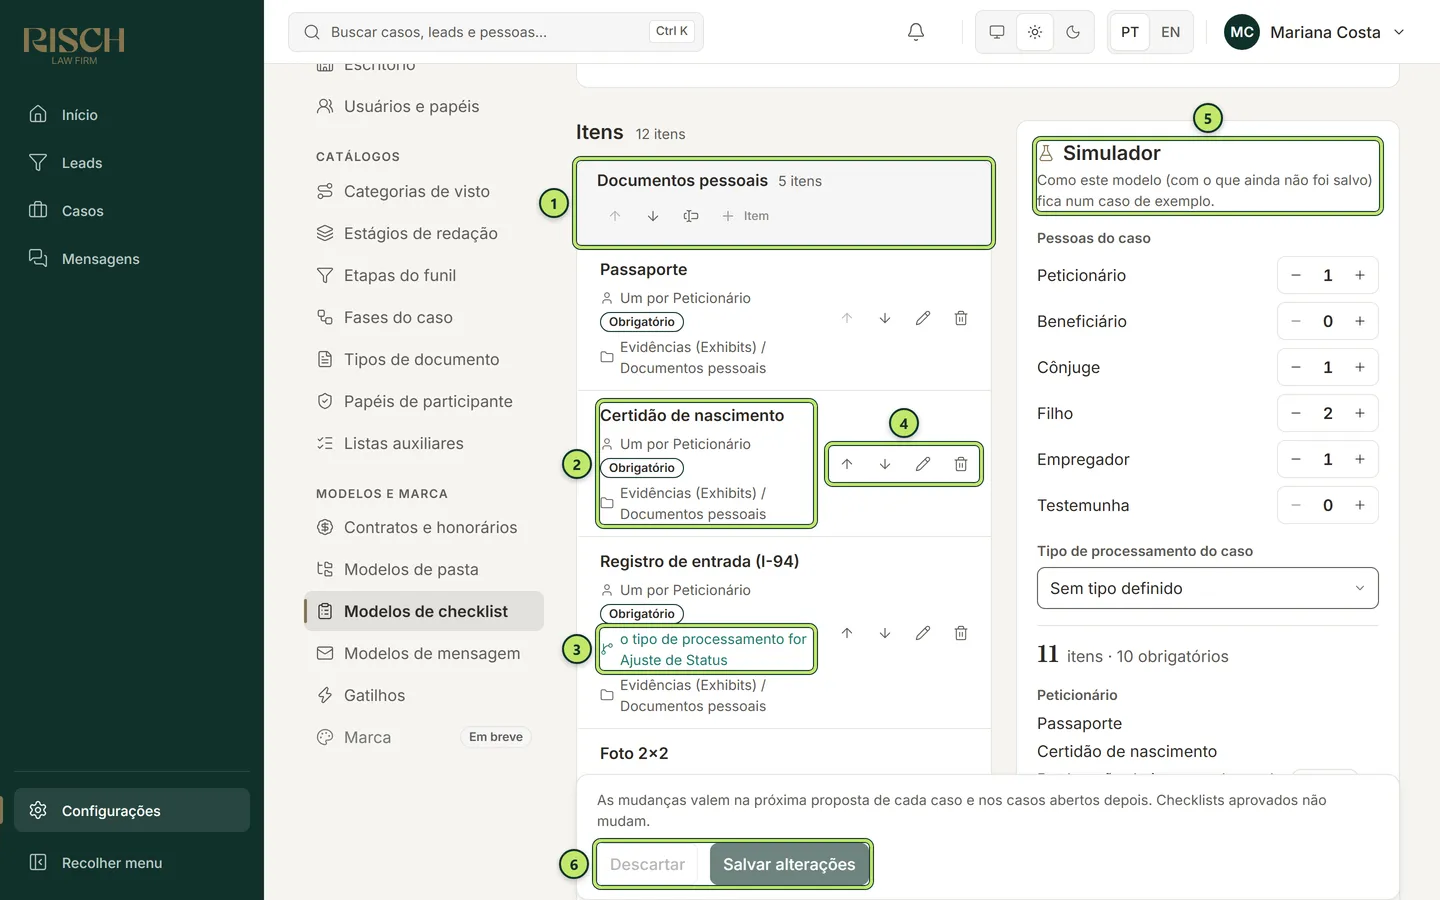Screen dimensions: 1440x900
Task: Open Mensagens section
Action: tap(132, 259)
